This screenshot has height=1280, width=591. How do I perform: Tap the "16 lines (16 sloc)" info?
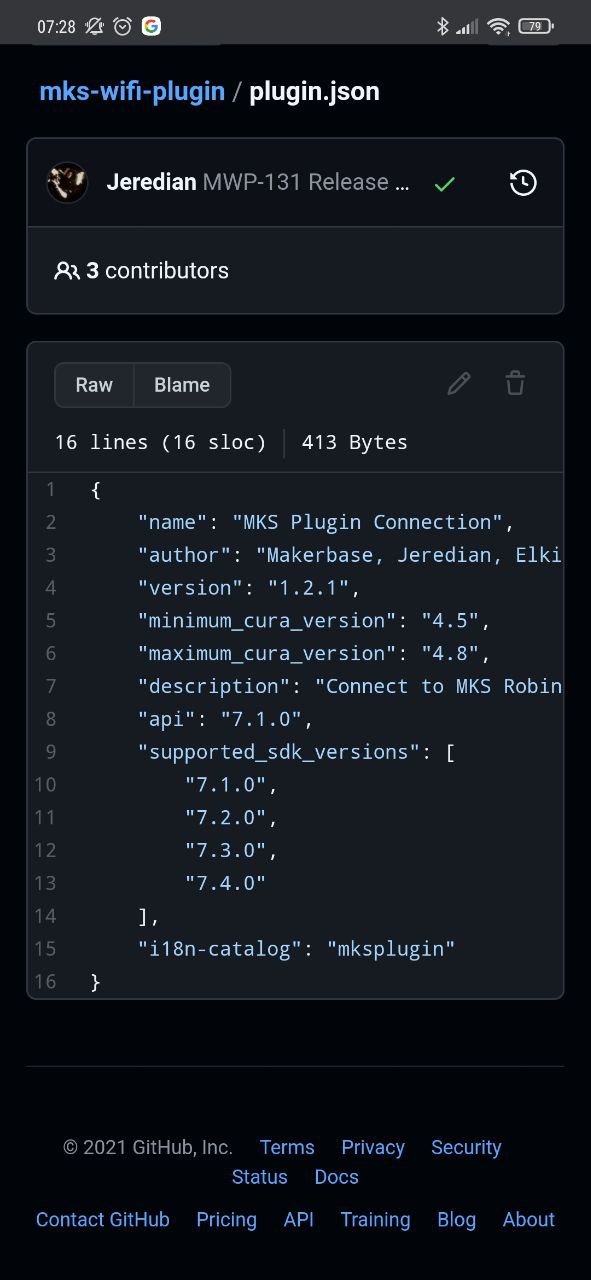click(161, 442)
